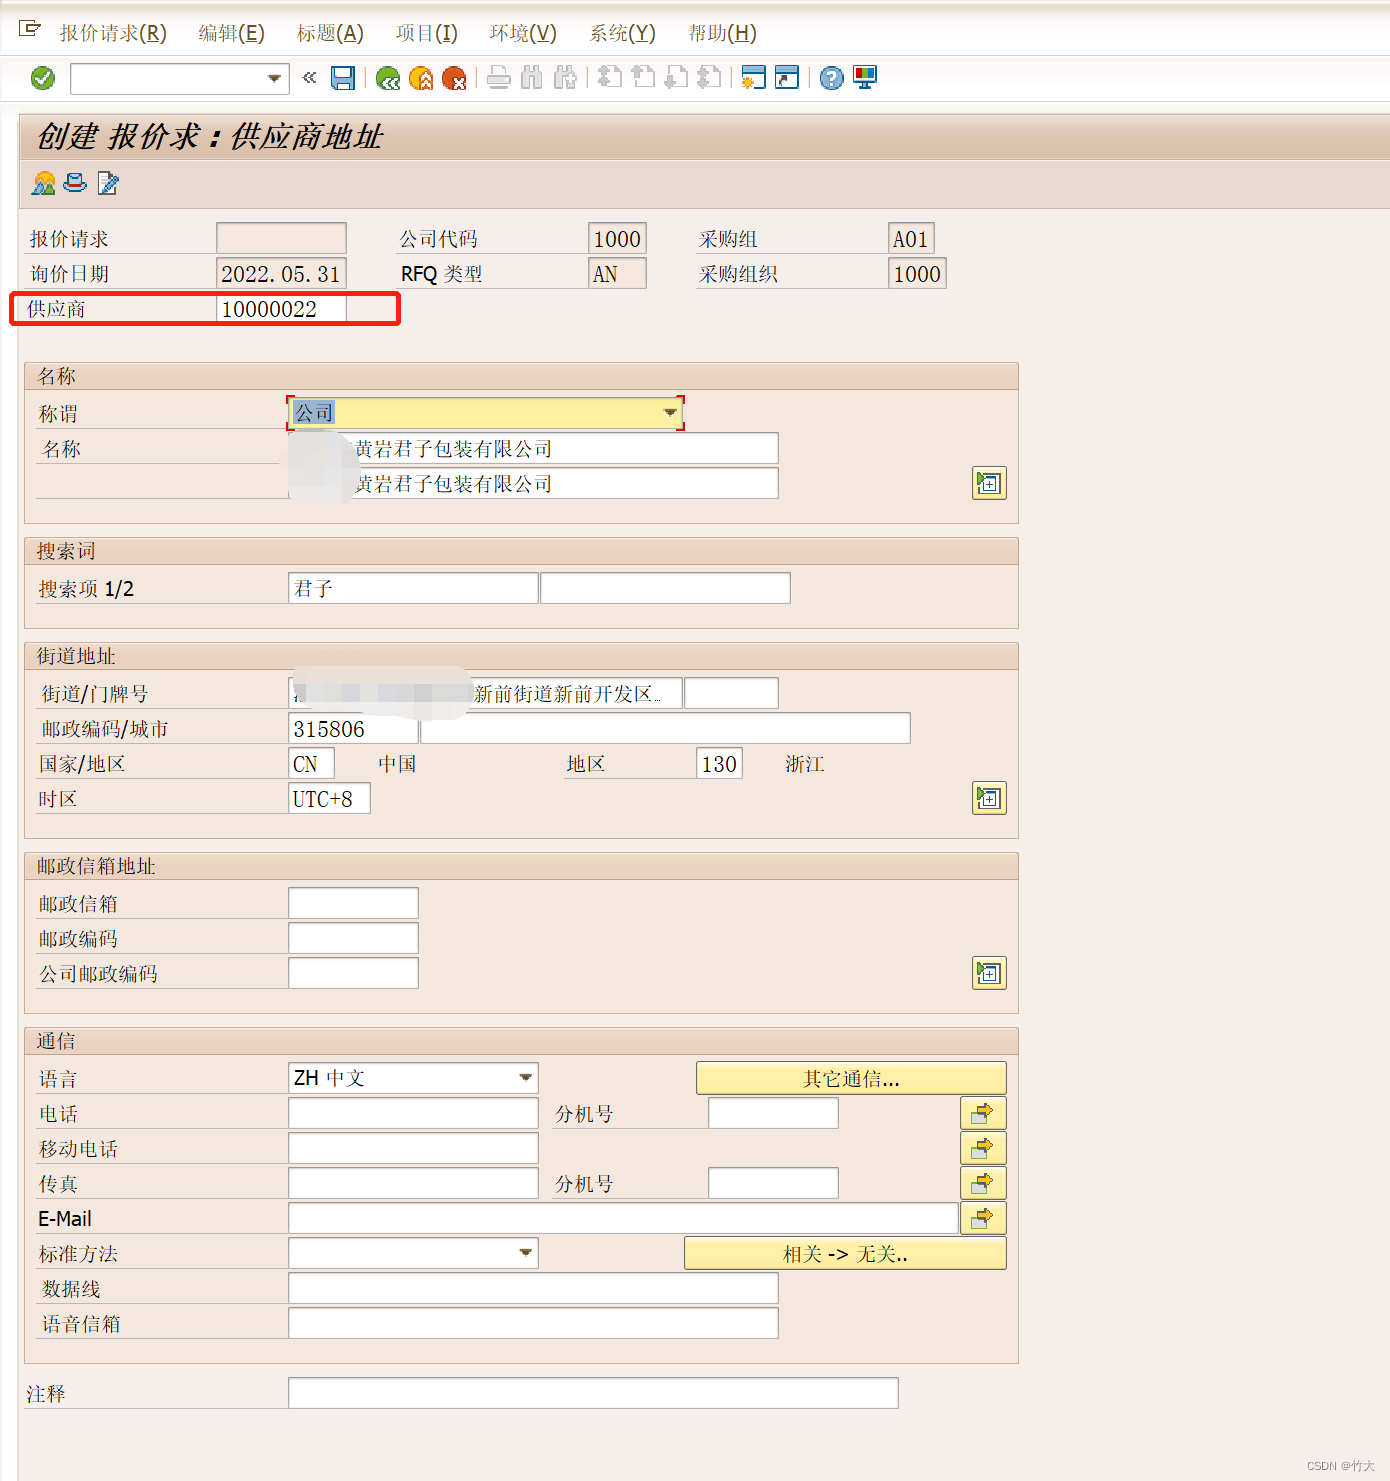Click the 询价日期 field 2022.05.31
Image resolution: width=1390 pixels, height=1481 pixels.
[x=281, y=274]
